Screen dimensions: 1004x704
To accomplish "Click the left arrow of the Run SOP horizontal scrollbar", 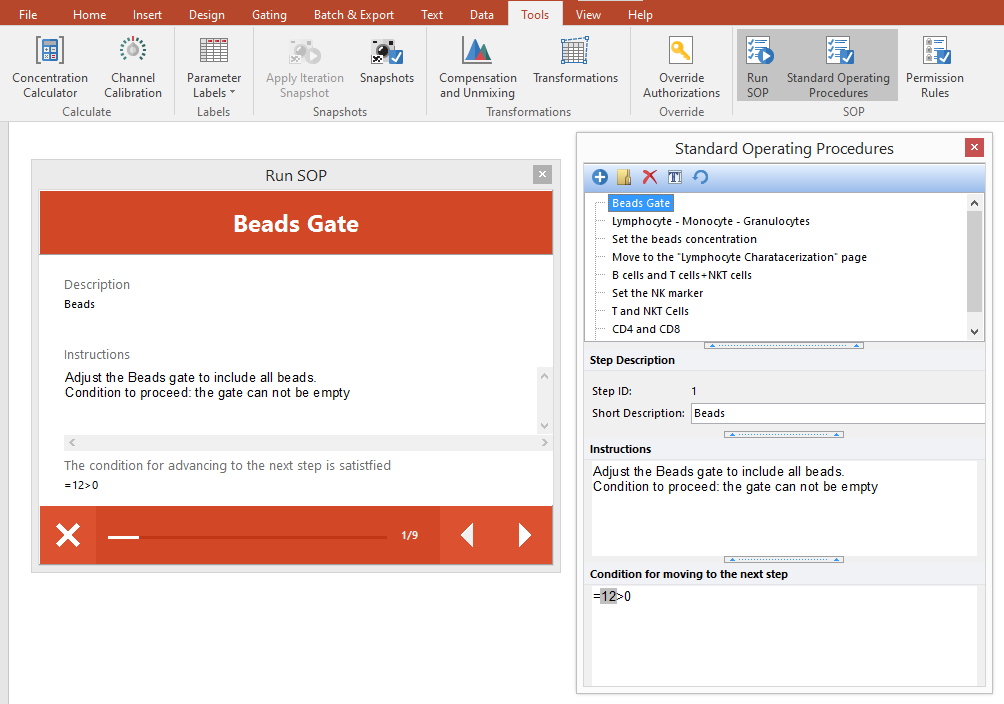I will pyautogui.click(x=72, y=443).
